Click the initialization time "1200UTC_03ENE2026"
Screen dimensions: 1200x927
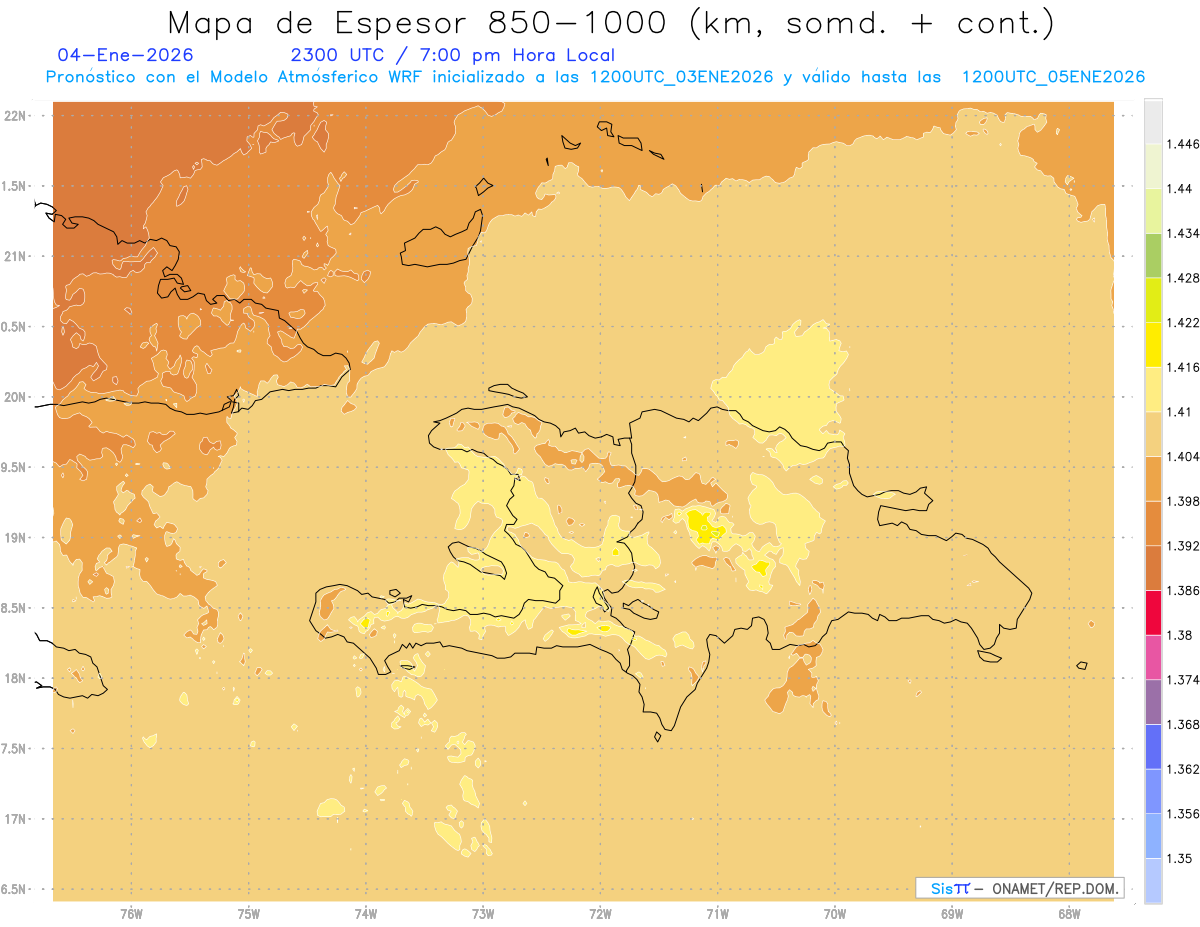[682, 77]
